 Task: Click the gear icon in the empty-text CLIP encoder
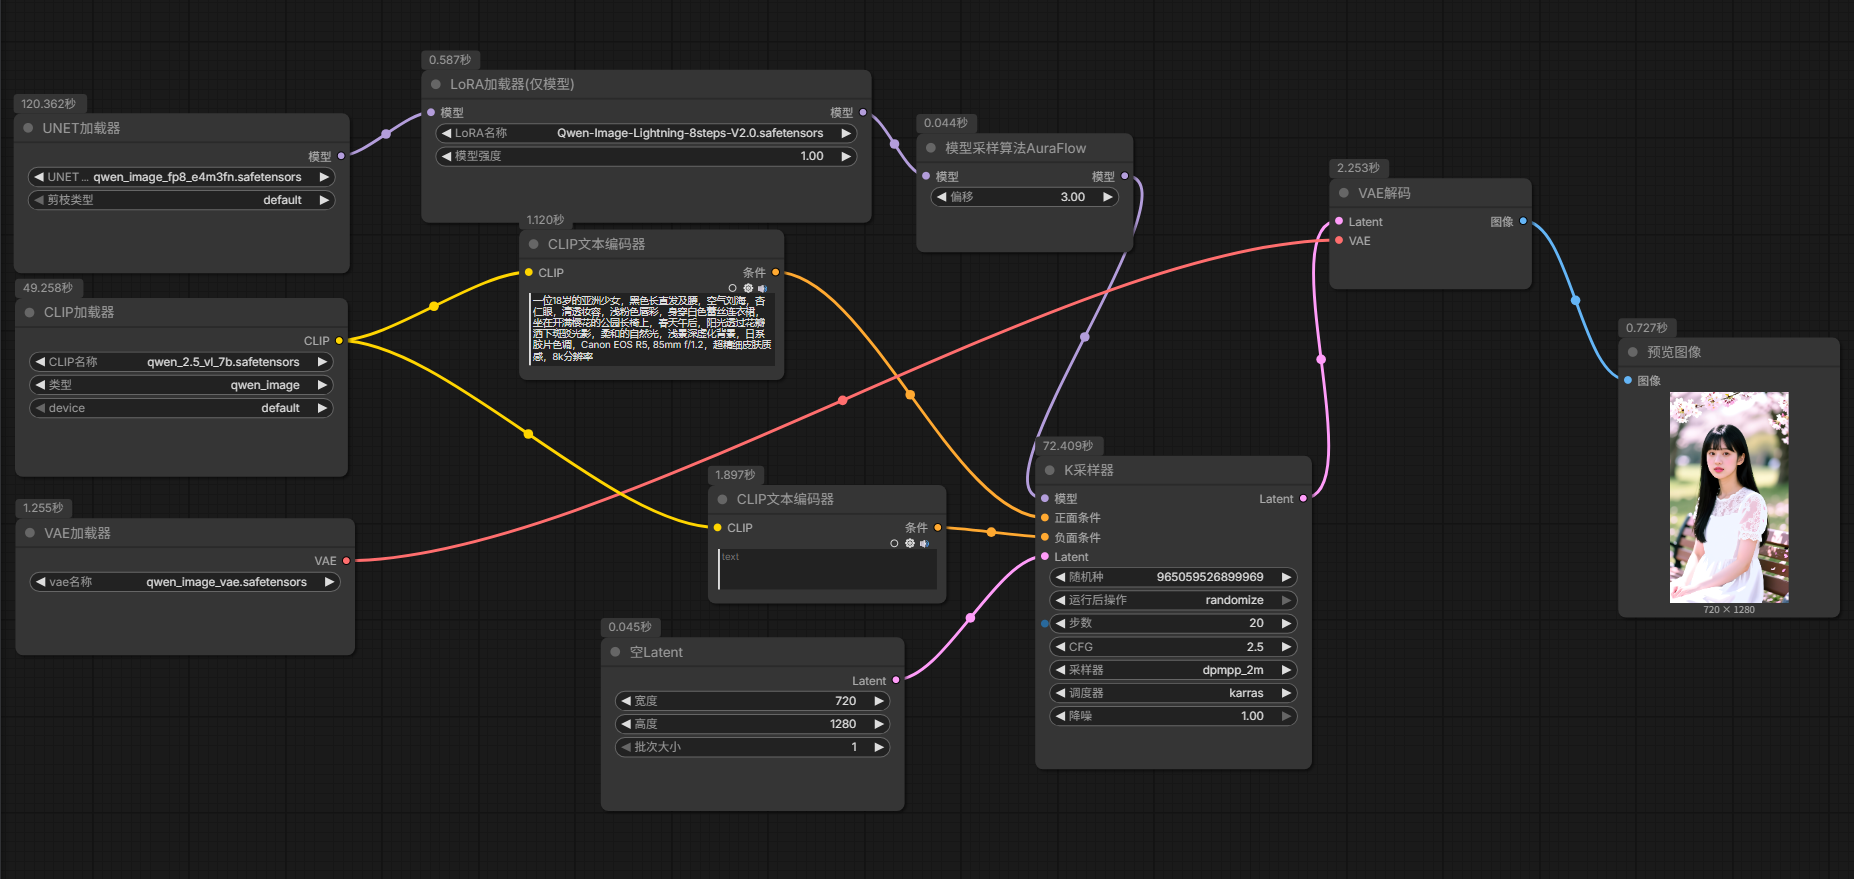click(x=909, y=543)
